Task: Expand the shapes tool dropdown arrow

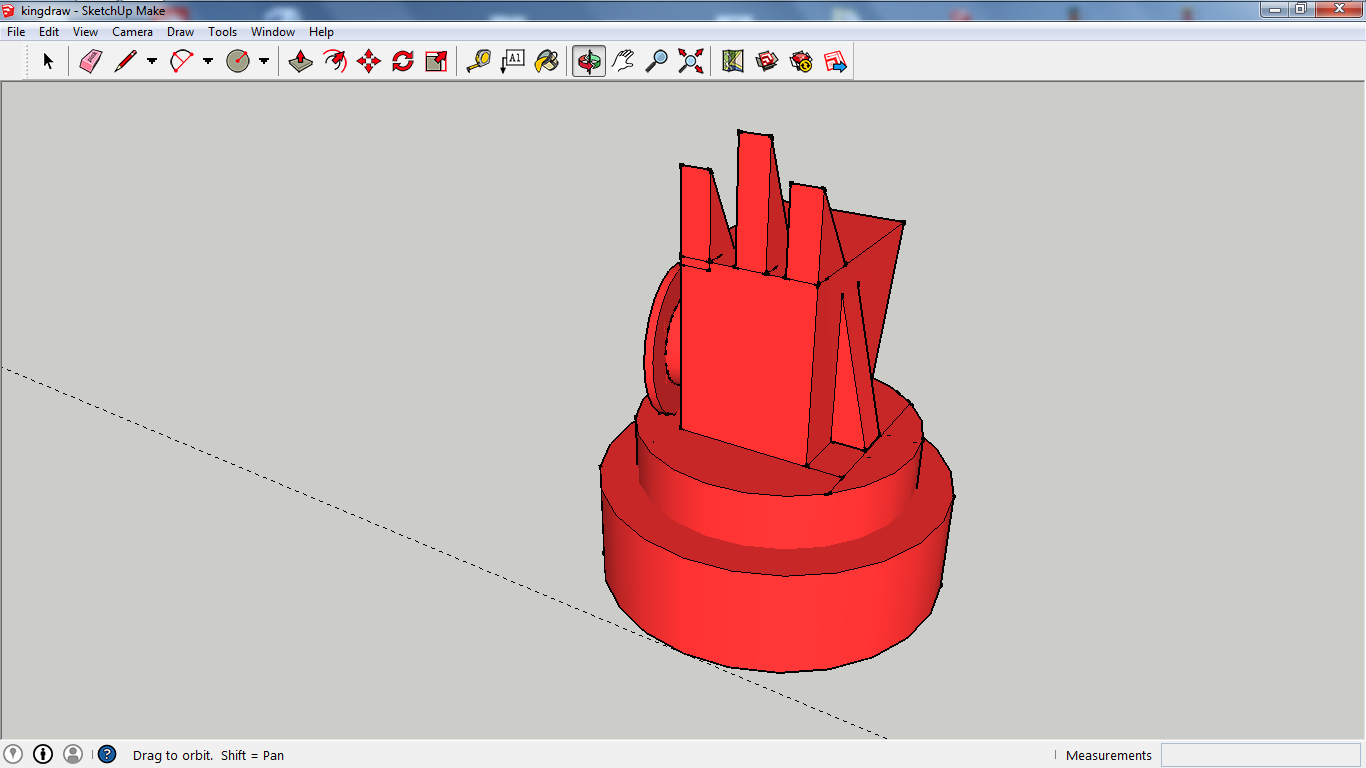Action: [x=264, y=61]
